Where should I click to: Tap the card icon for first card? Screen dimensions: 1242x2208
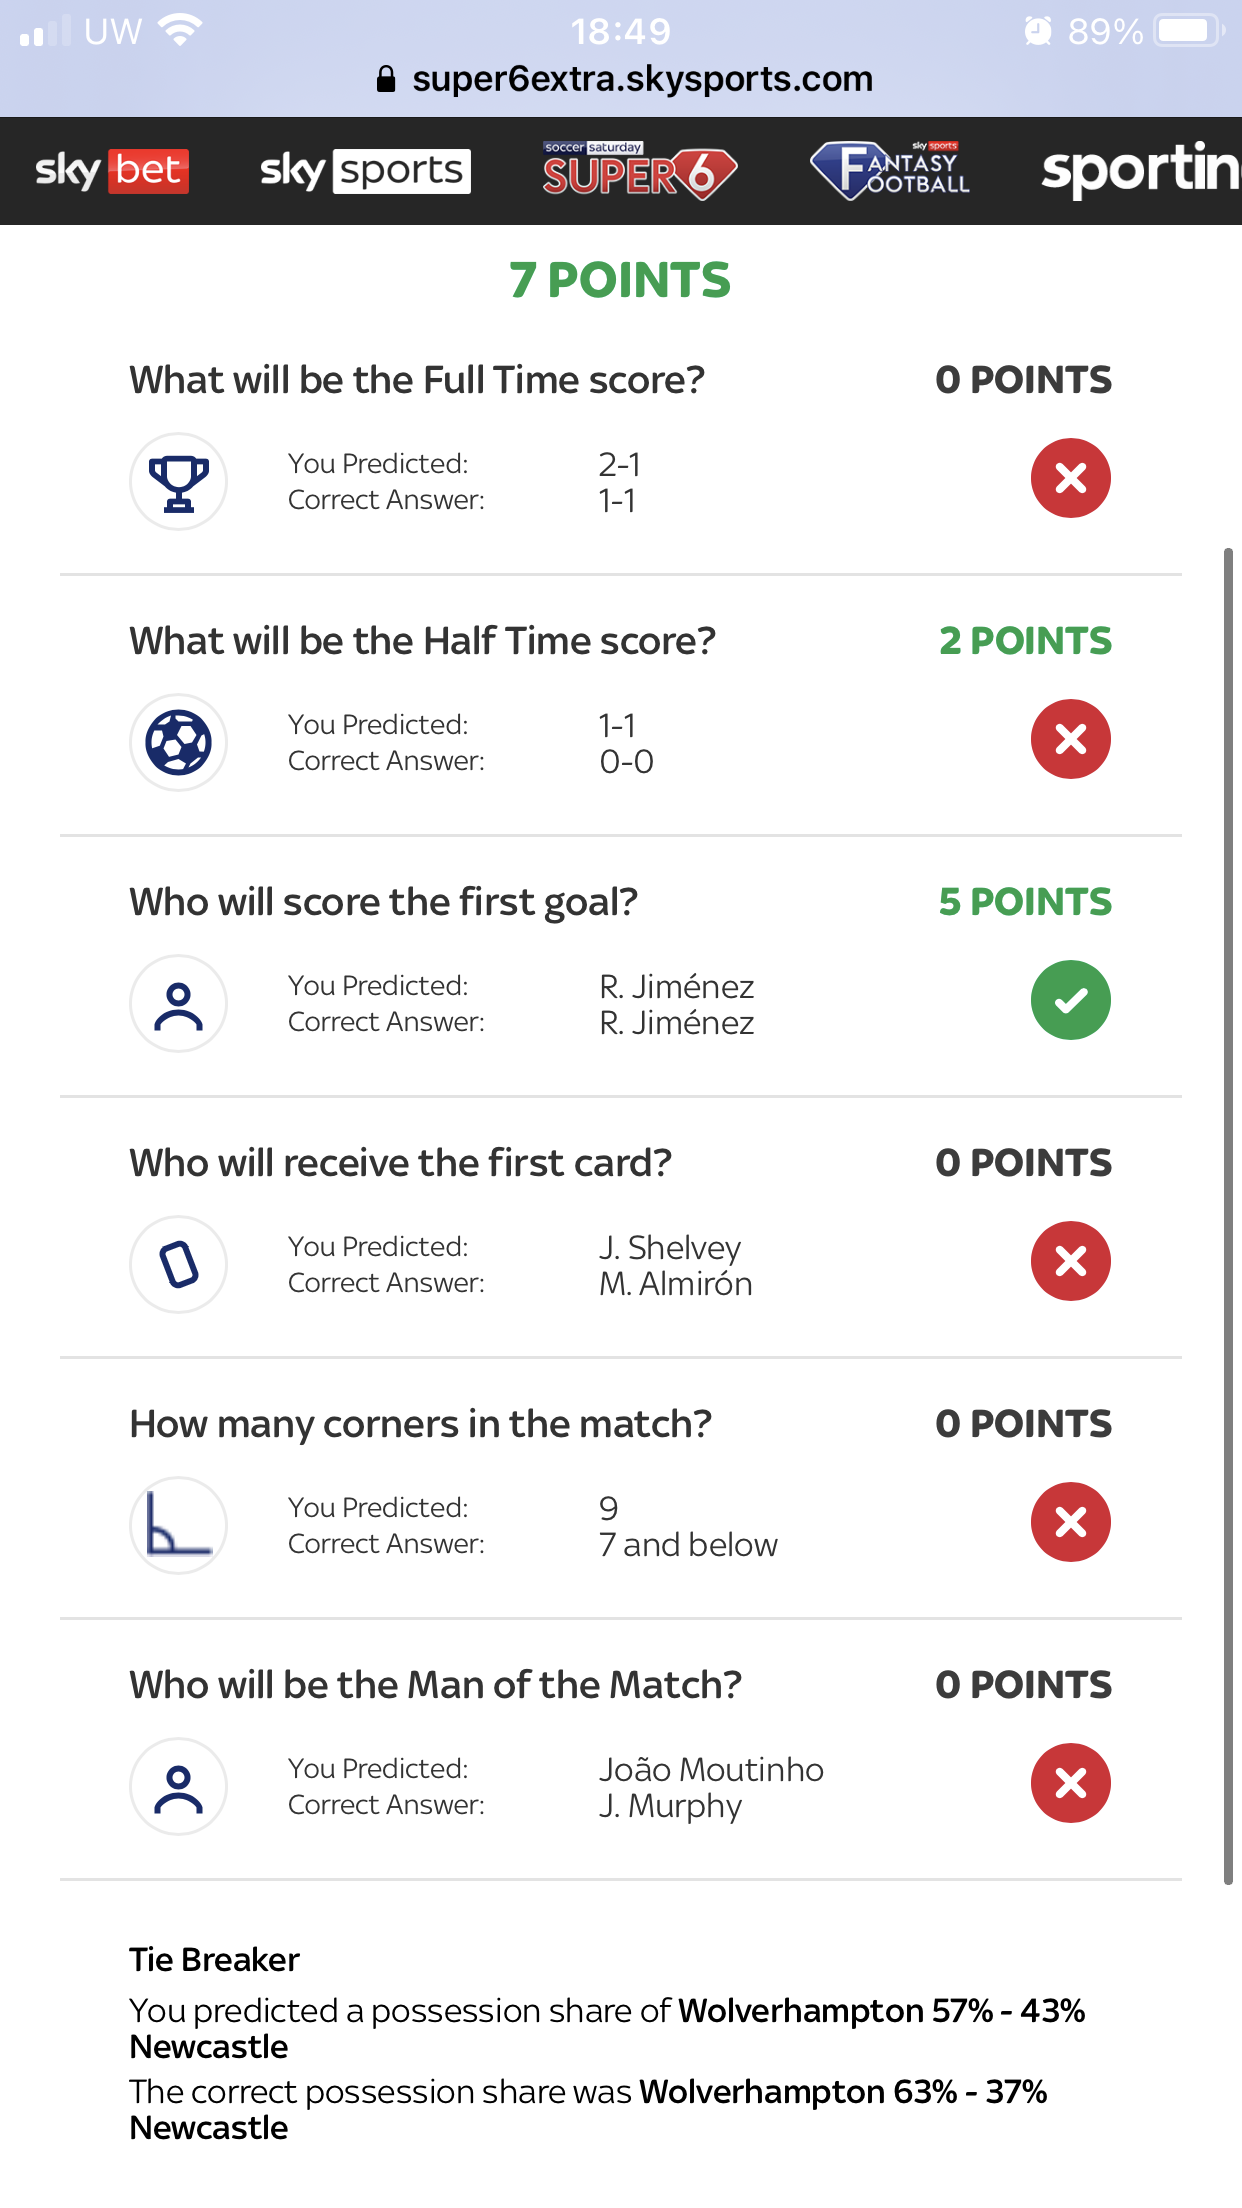(x=179, y=1265)
